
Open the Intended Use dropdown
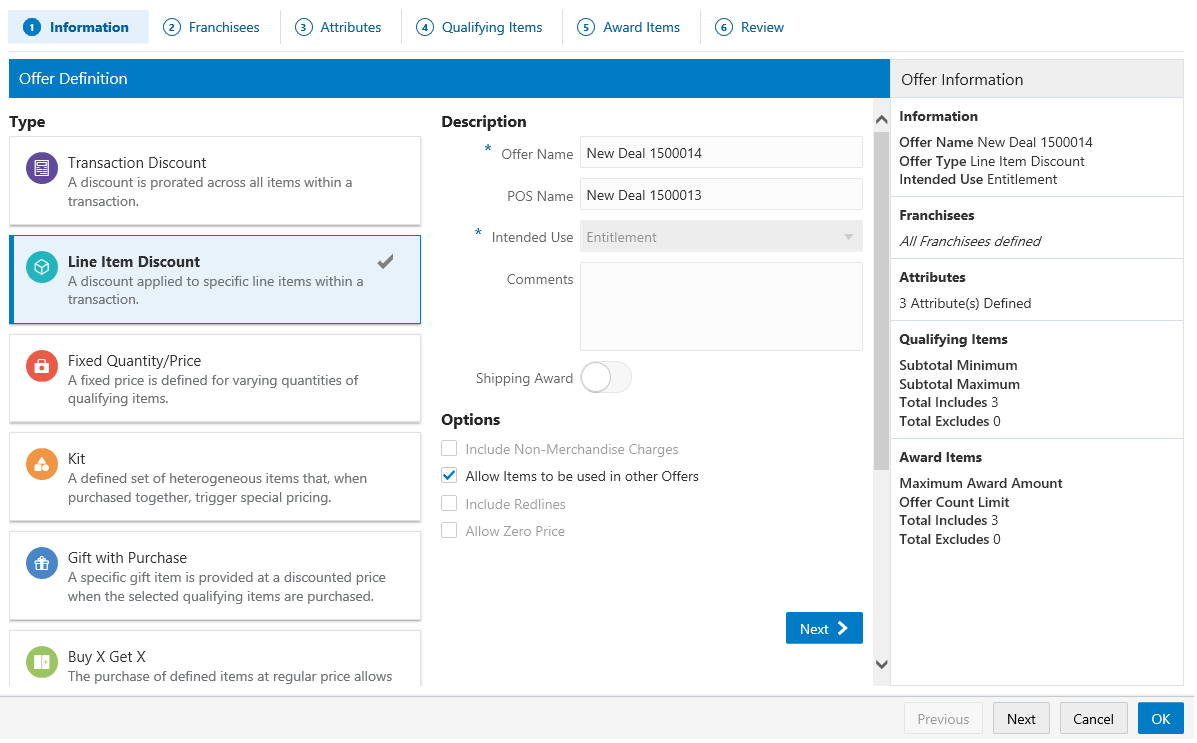coord(721,237)
